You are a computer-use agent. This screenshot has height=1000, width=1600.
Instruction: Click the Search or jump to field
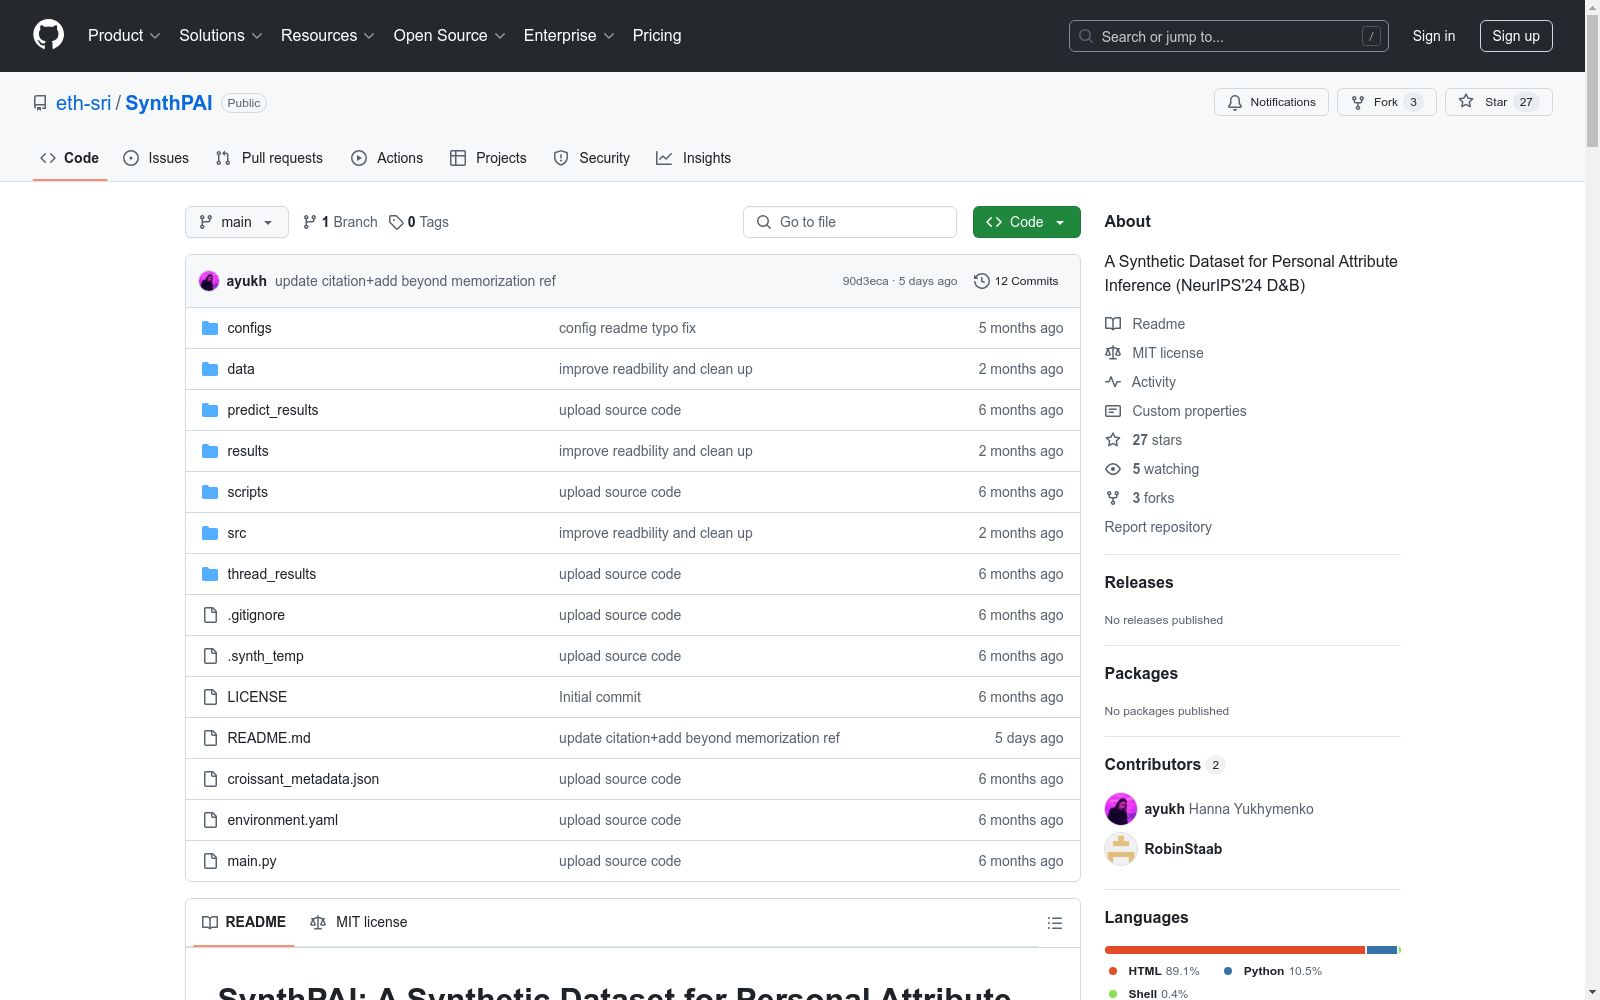1228,36
